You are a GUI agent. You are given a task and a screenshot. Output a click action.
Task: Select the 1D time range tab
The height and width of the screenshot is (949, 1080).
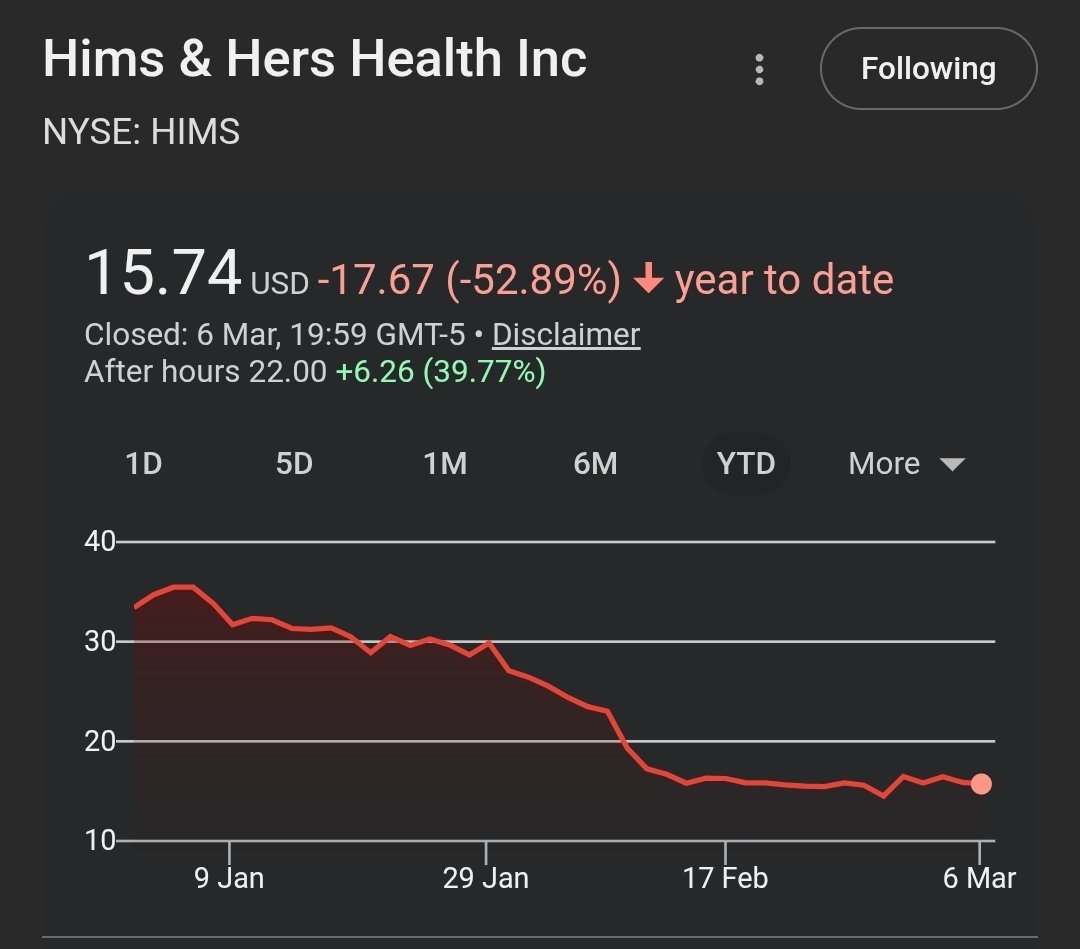pos(143,463)
